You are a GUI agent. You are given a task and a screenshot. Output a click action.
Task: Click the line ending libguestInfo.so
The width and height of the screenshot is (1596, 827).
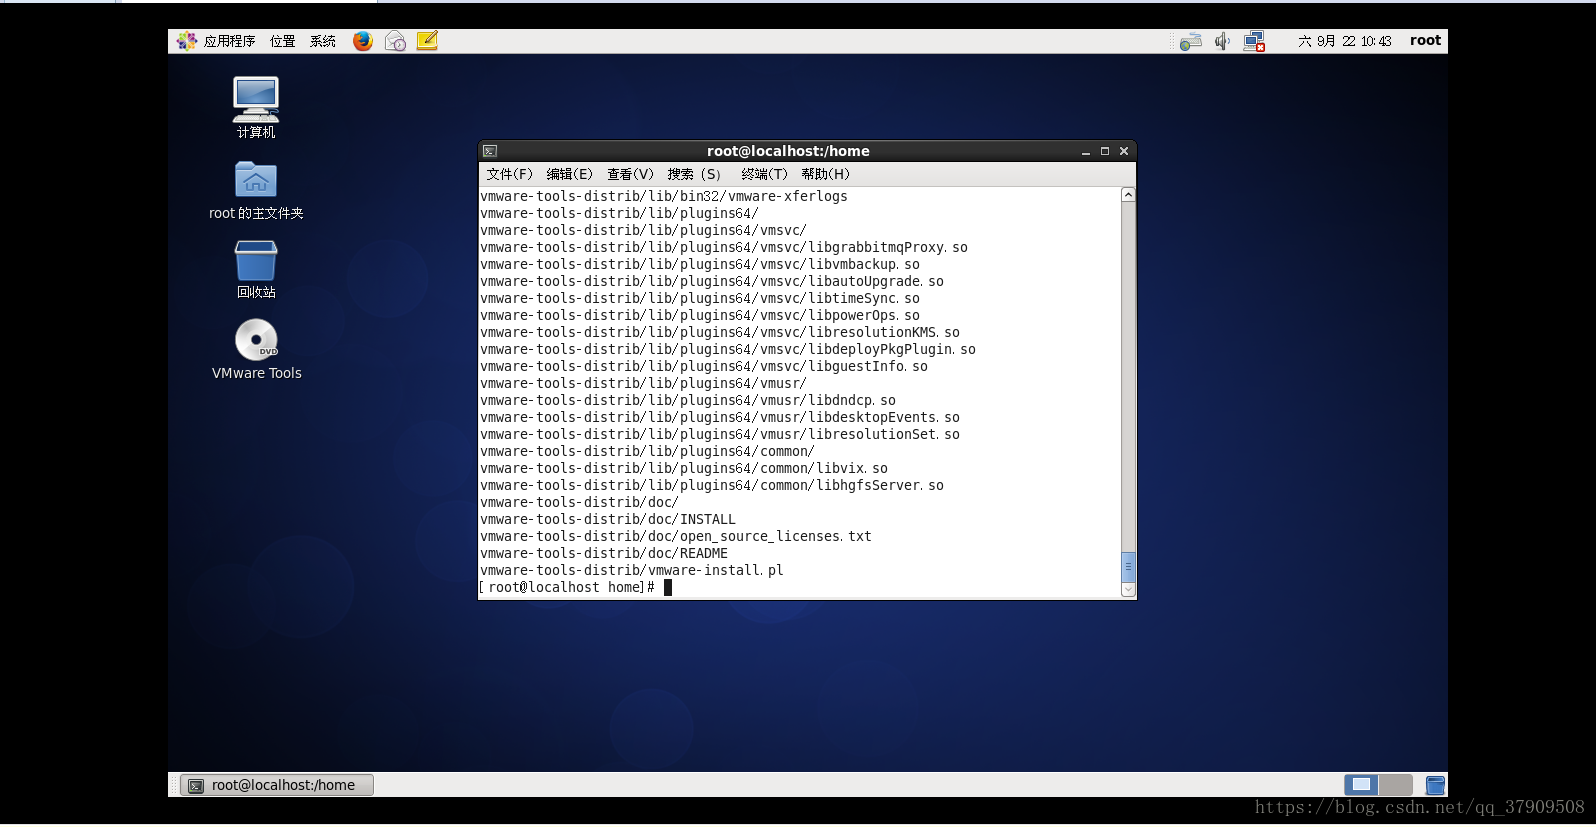(x=704, y=366)
